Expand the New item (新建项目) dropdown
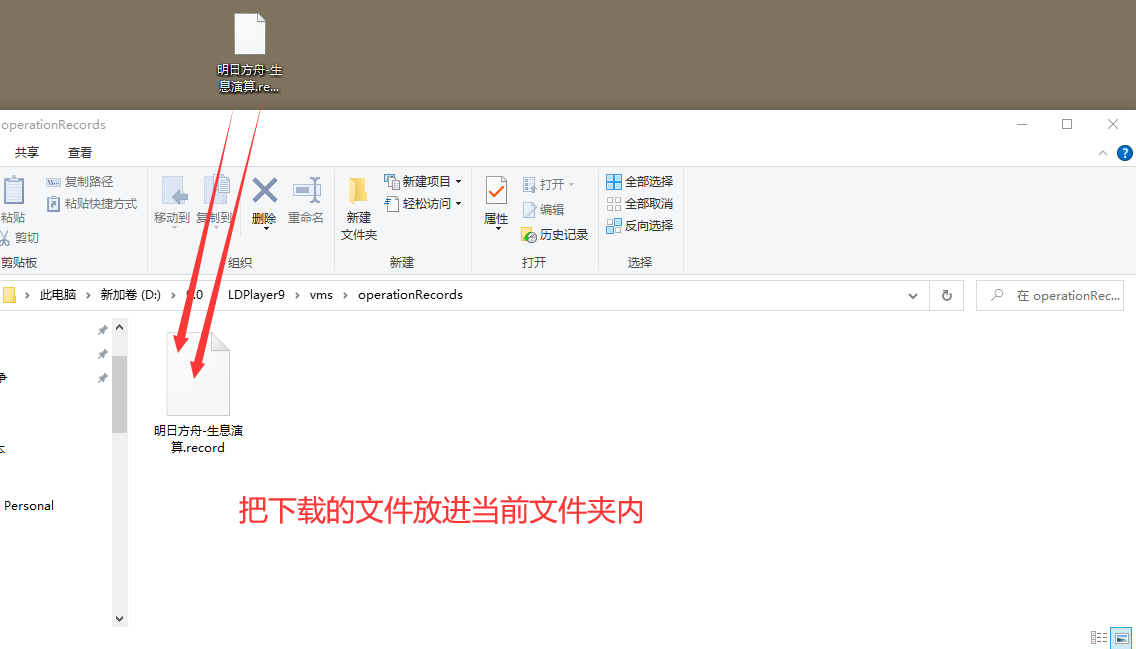The width and height of the screenshot is (1136, 649). [x=424, y=182]
